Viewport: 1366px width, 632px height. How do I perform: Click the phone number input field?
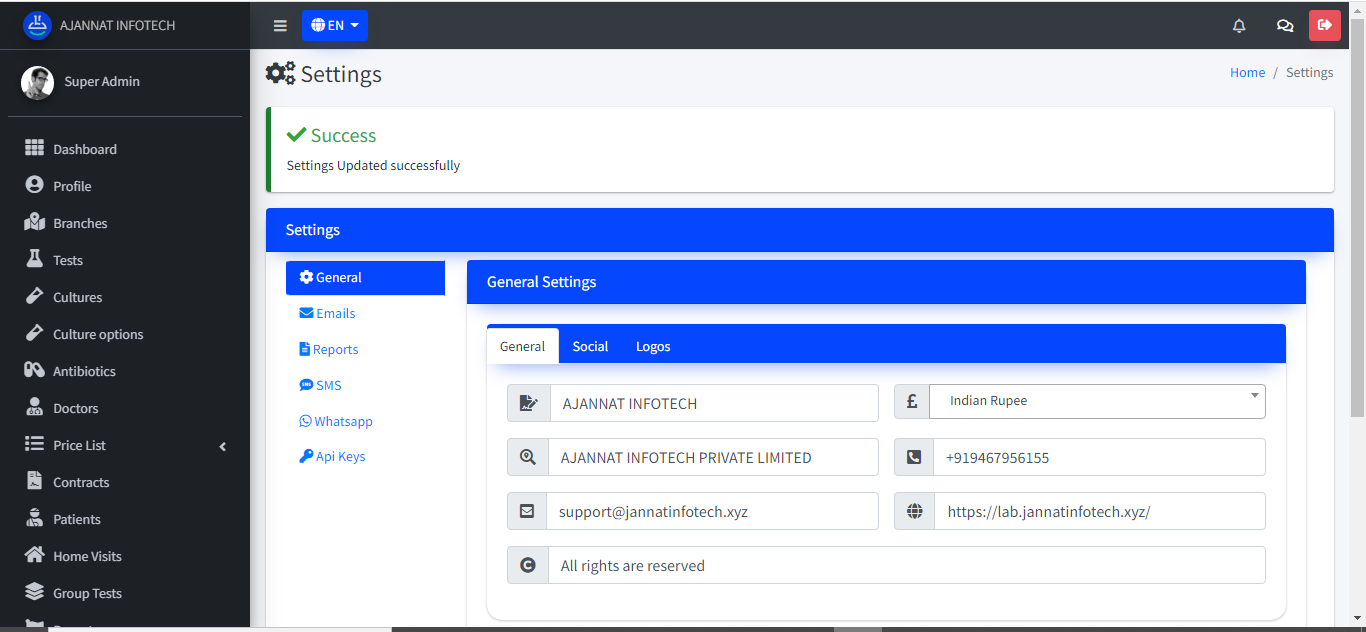click(1098, 458)
